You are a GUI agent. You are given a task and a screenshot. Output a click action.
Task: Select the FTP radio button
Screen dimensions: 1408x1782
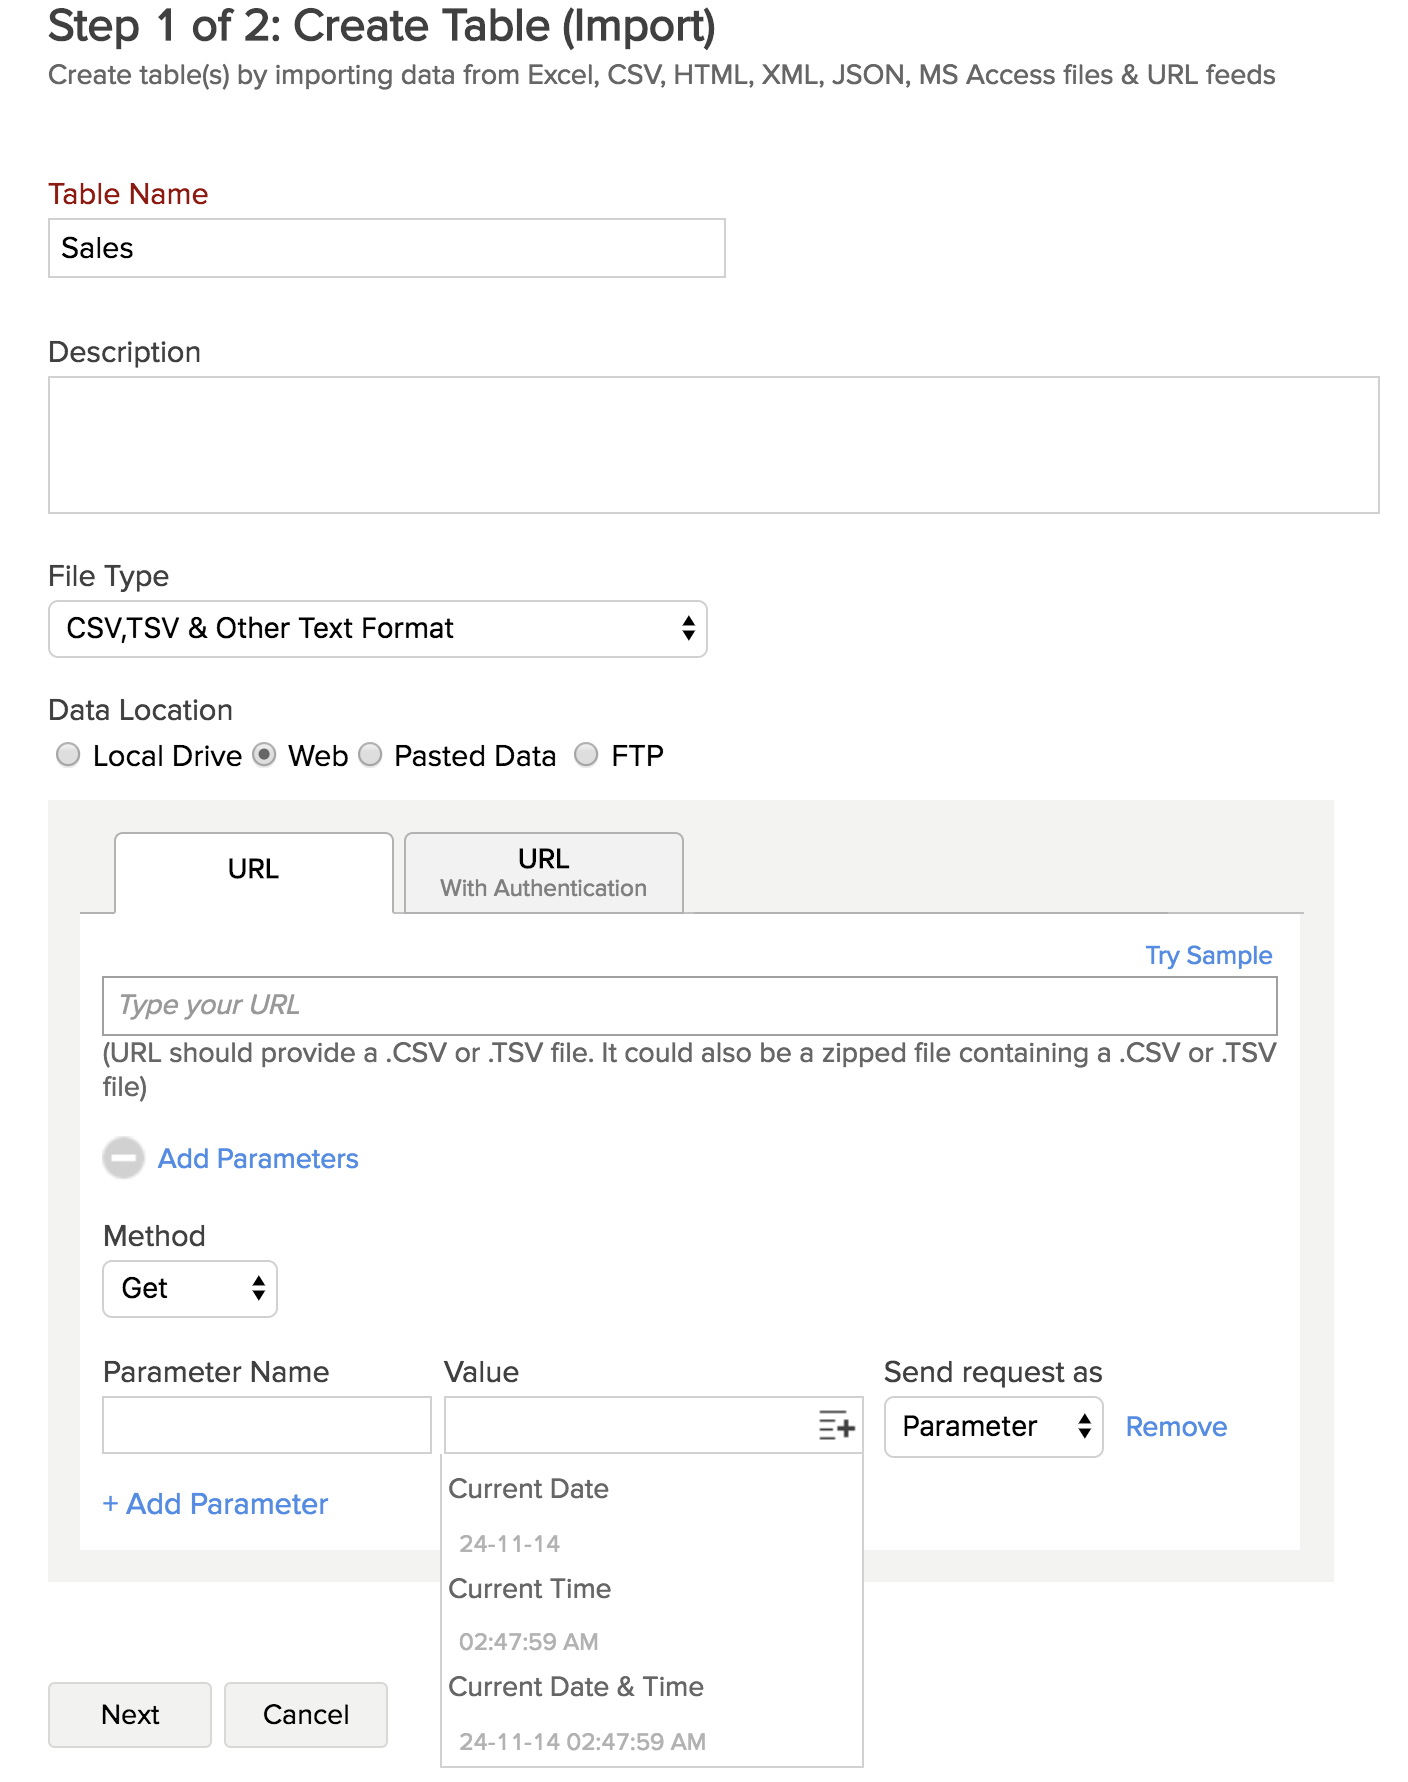586,755
